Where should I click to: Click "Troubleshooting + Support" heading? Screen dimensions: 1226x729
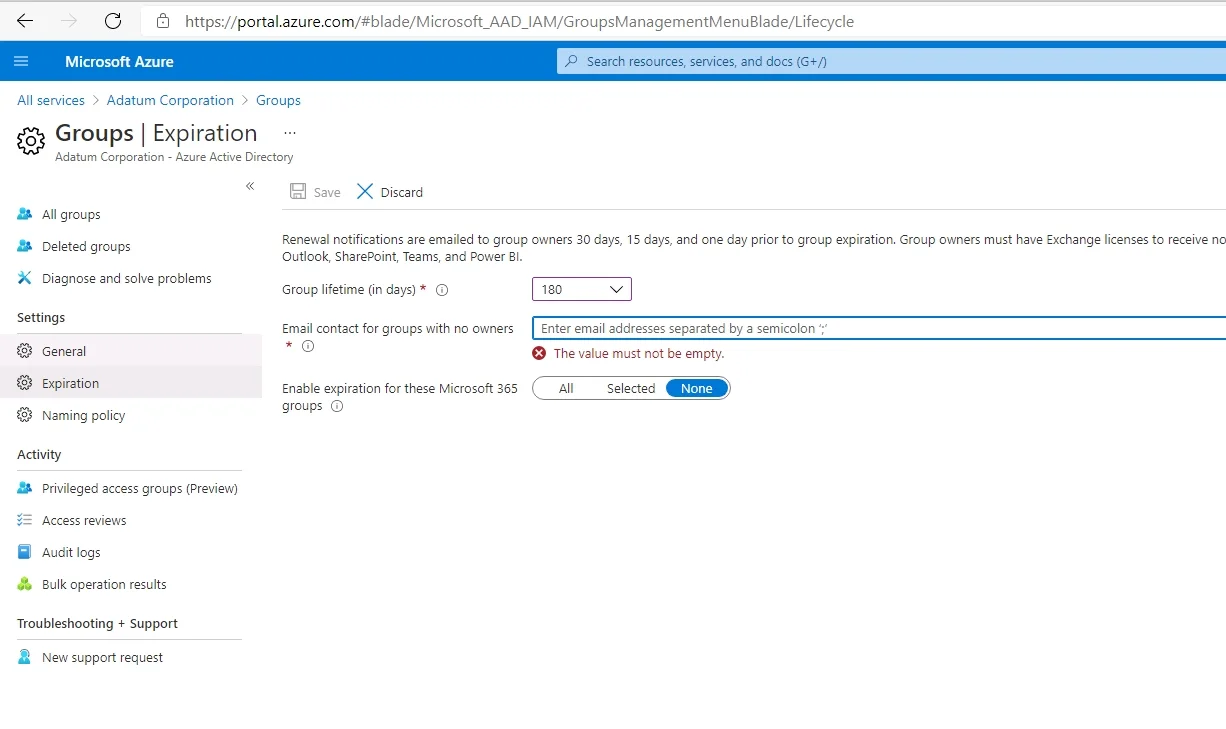pyautogui.click(x=97, y=623)
